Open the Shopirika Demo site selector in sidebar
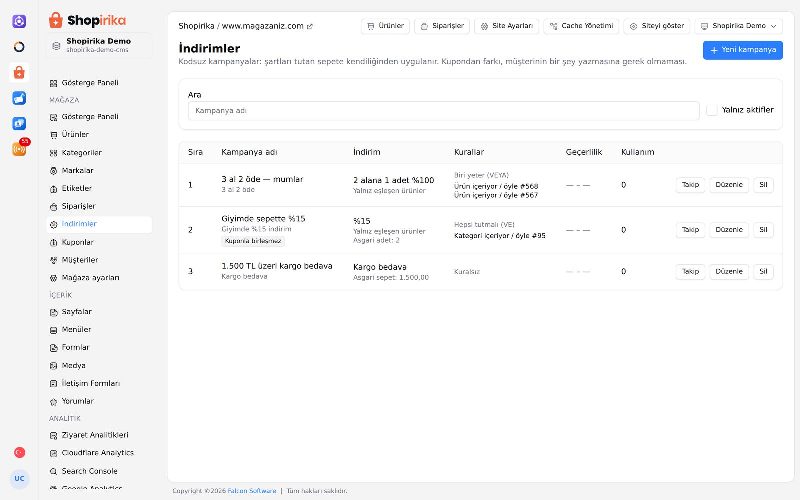 (x=99, y=45)
